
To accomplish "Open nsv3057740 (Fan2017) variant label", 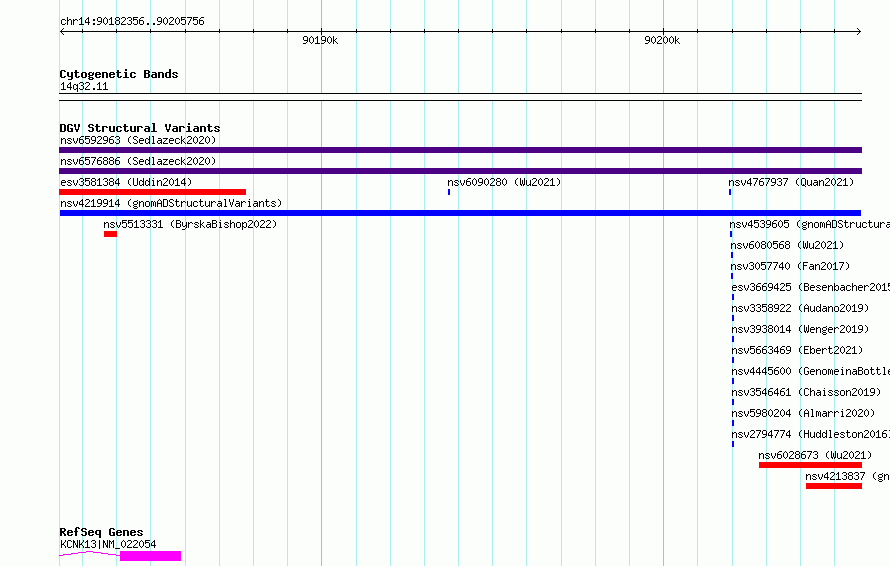I will tap(790, 266).
